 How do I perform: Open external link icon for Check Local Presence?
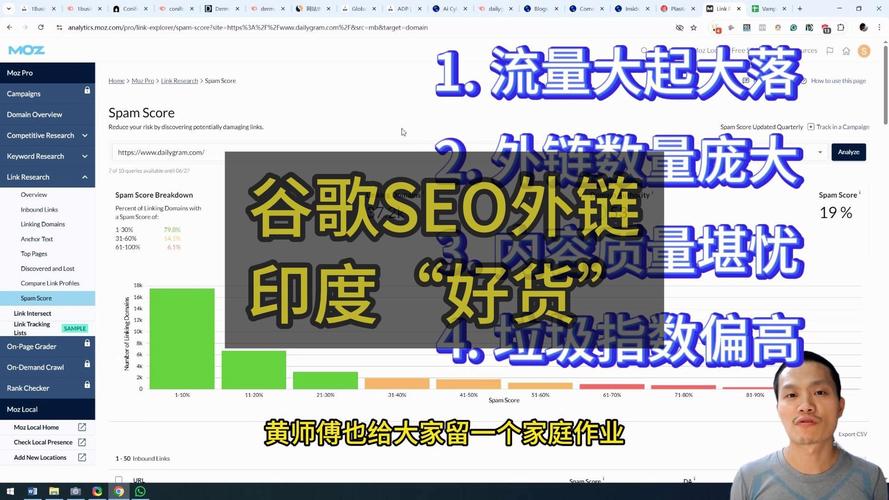pos(82,442)
